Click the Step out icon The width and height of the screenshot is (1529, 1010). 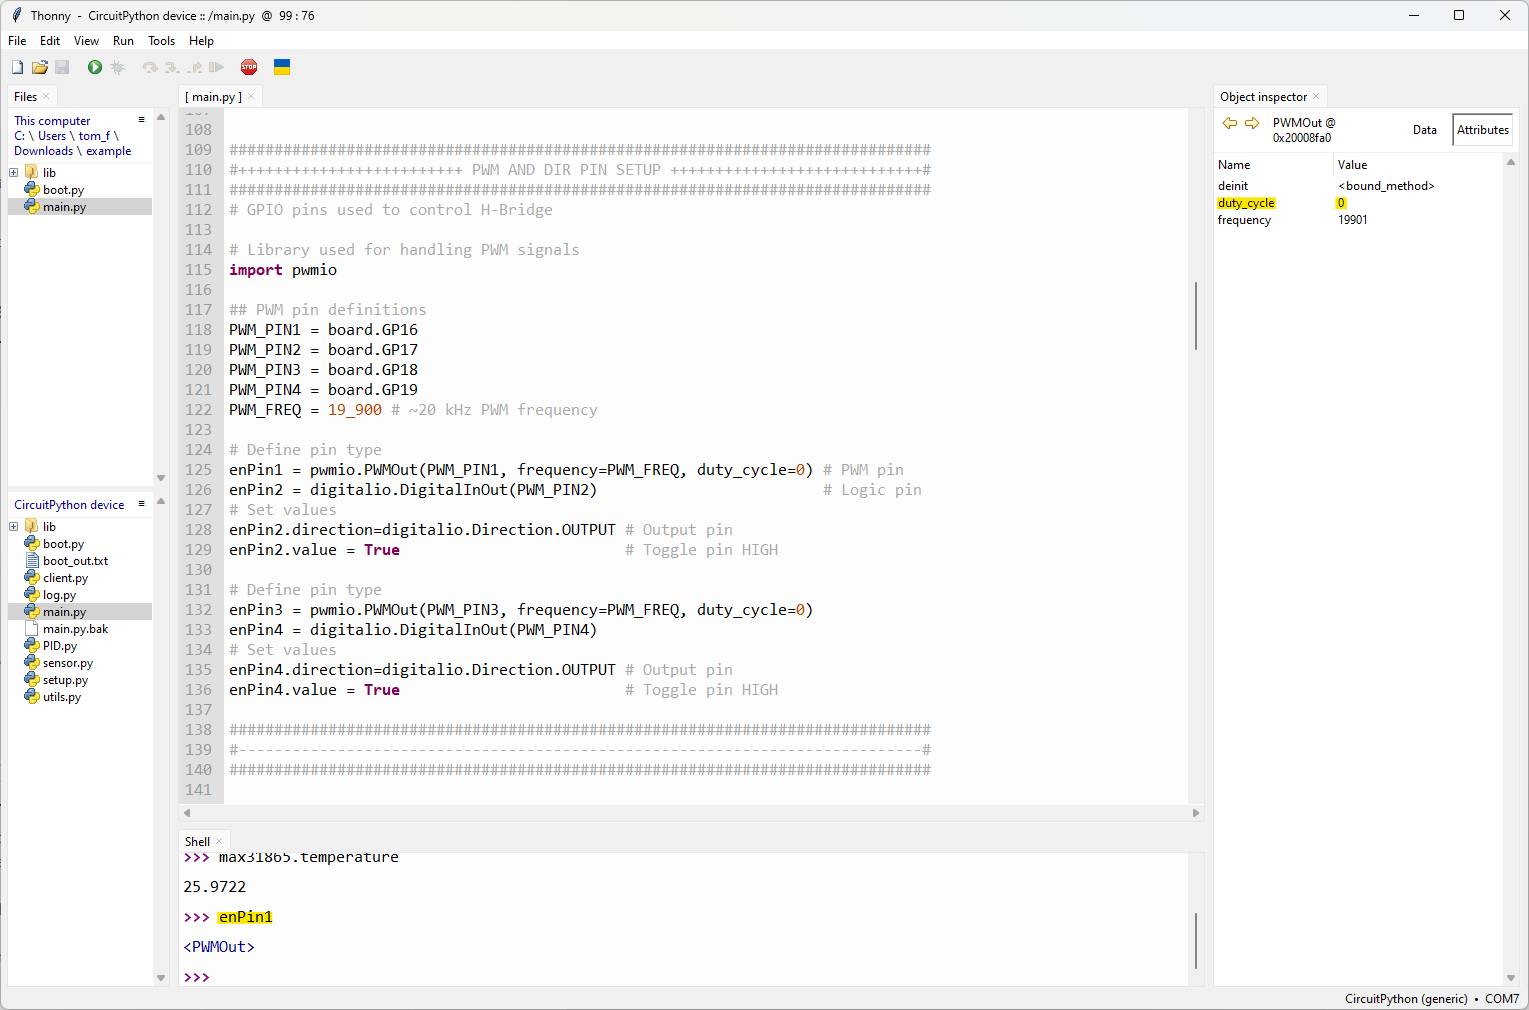point(194,67)
